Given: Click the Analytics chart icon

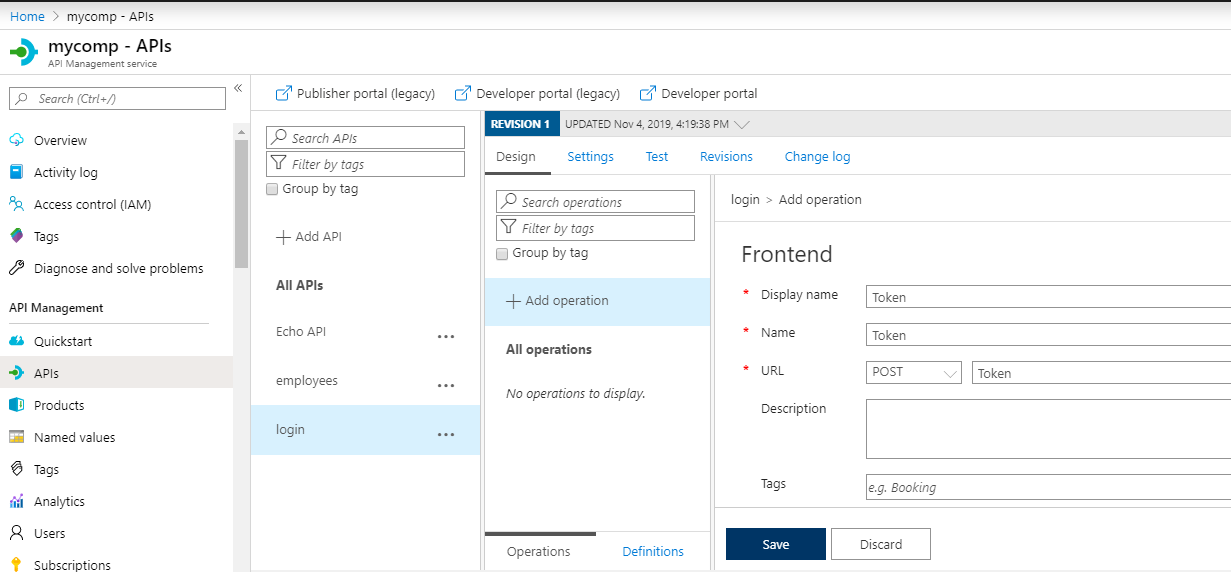Looking at the screenshot, I should (16, 501).
